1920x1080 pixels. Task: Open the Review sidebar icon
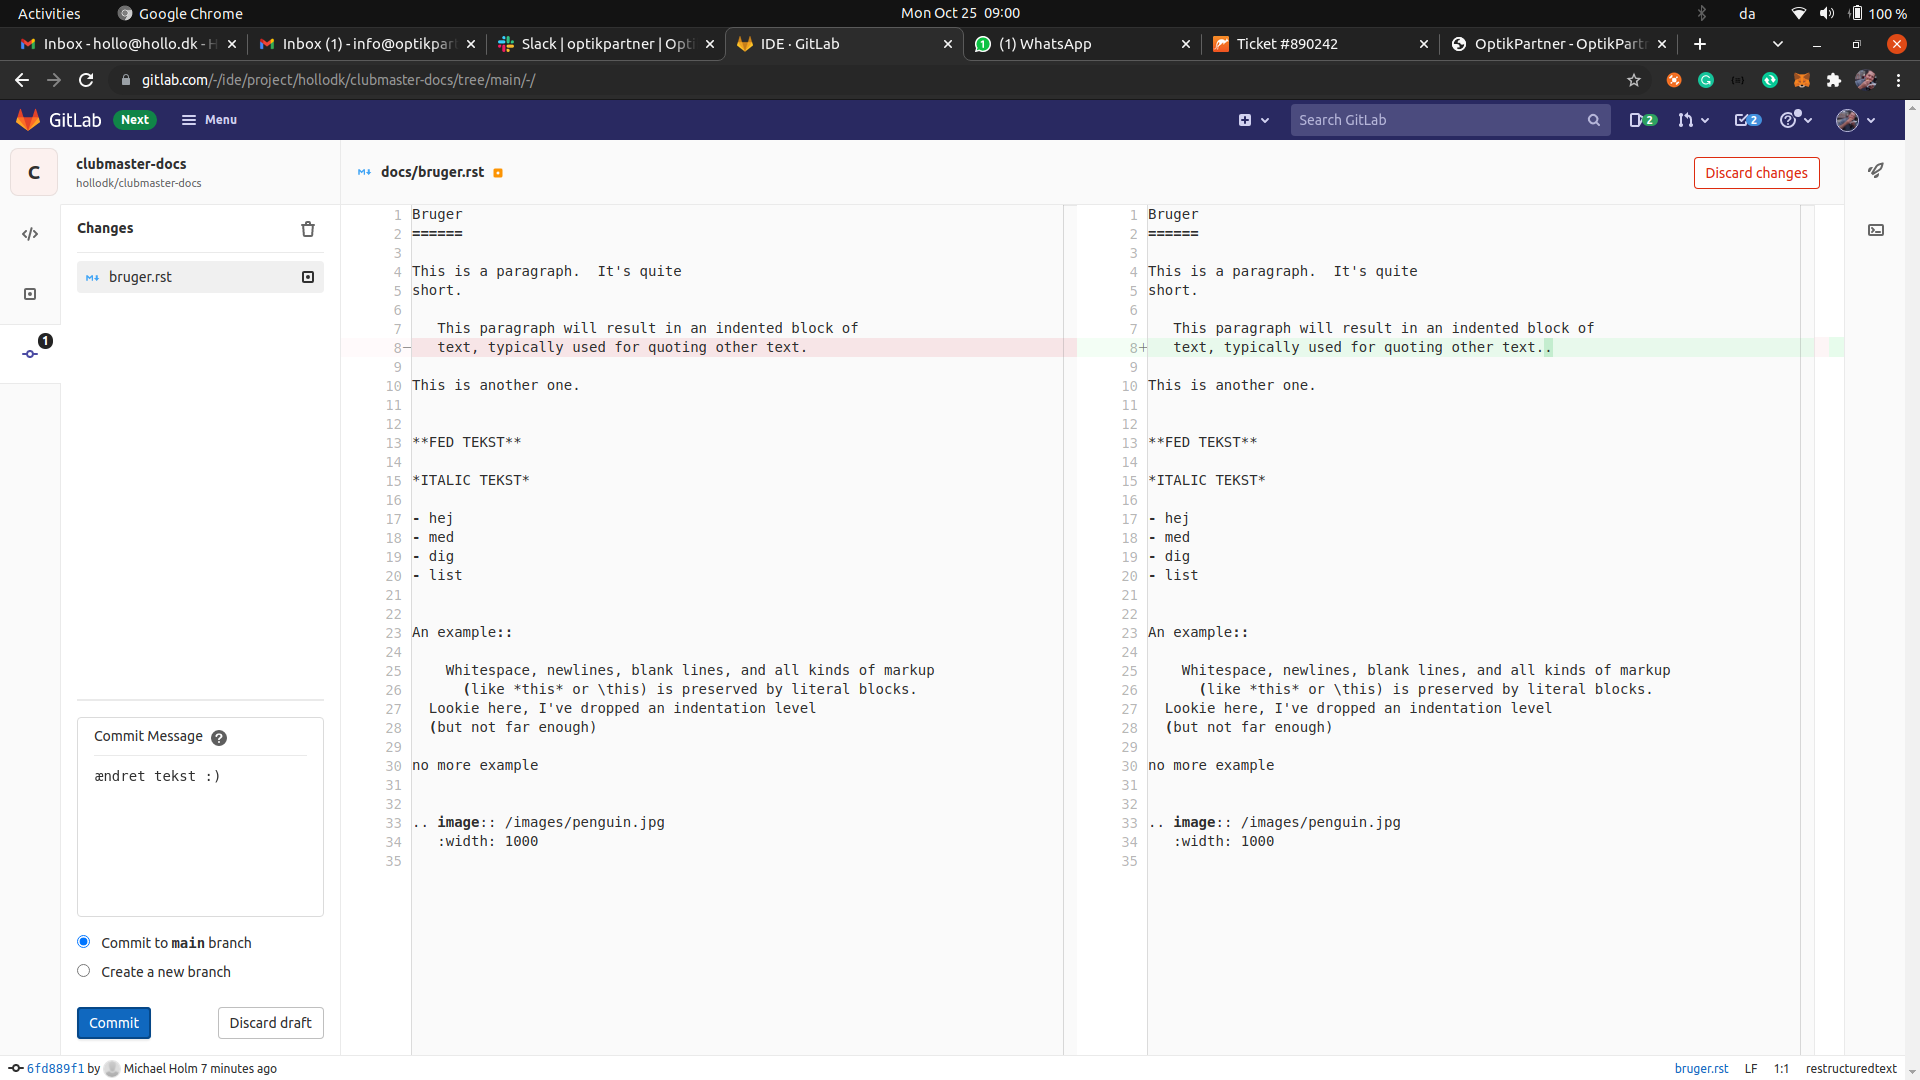click(30, 294)
